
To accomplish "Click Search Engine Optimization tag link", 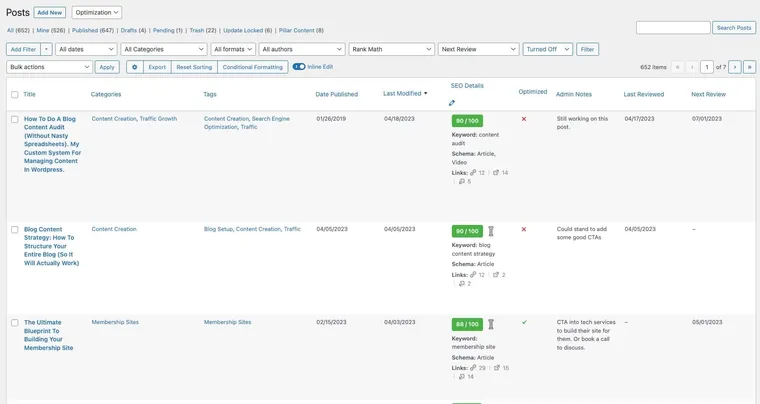I will (x=247, y=123).
